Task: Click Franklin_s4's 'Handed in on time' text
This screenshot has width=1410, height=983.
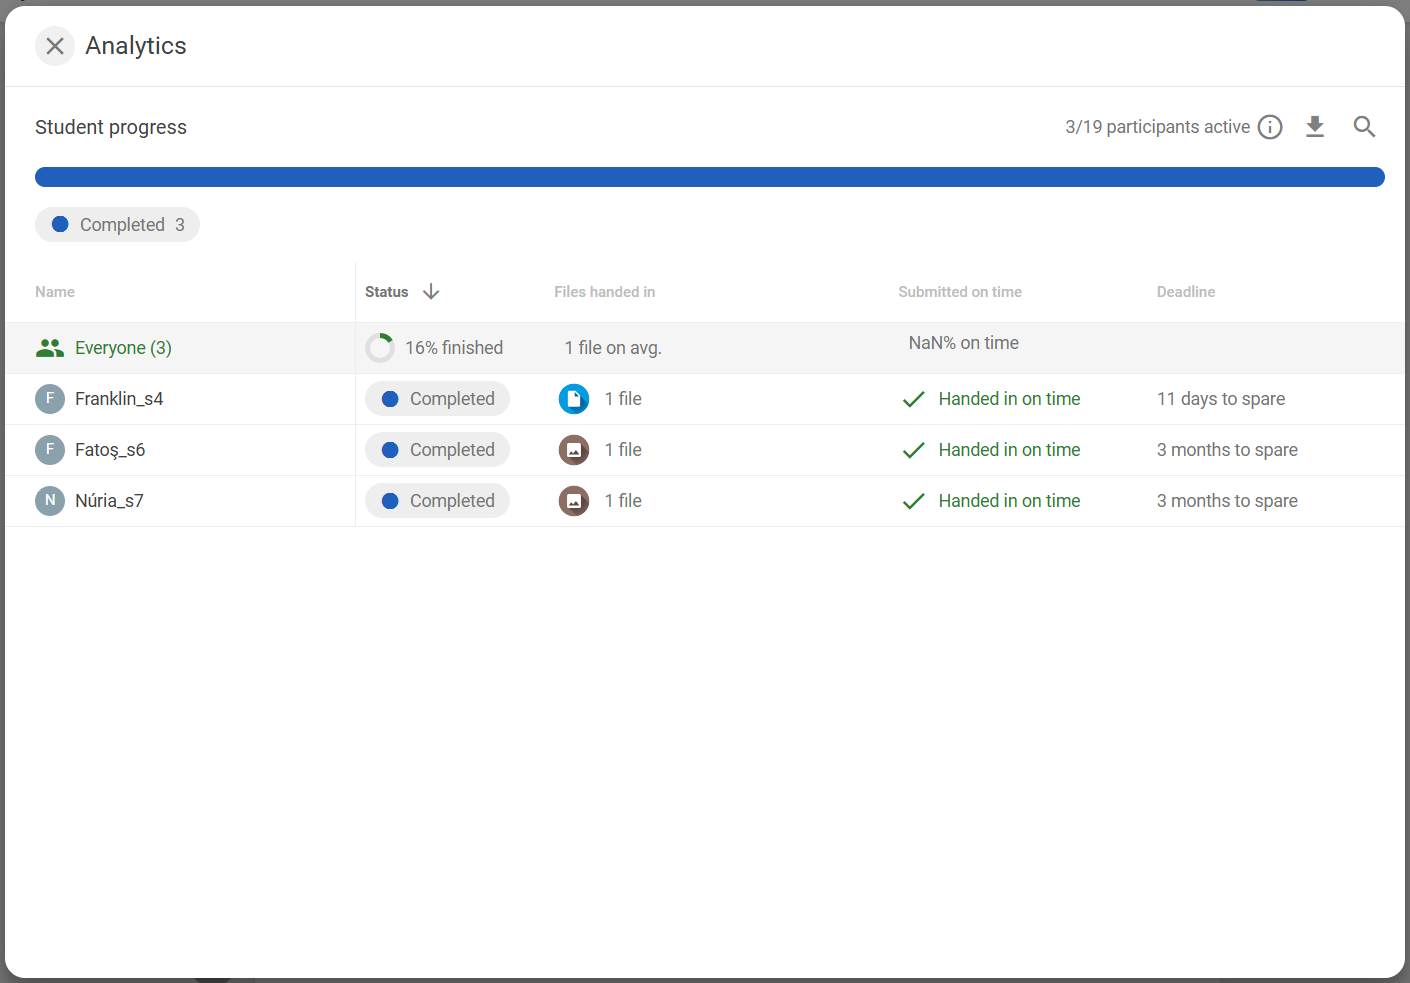Action: pos(1009,399)
